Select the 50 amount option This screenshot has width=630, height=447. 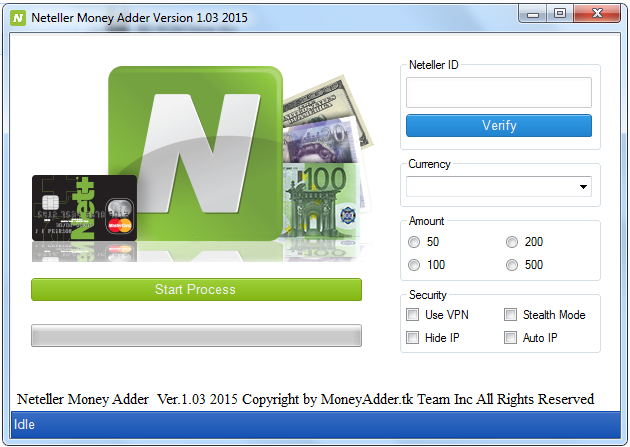tap(414, 242)
